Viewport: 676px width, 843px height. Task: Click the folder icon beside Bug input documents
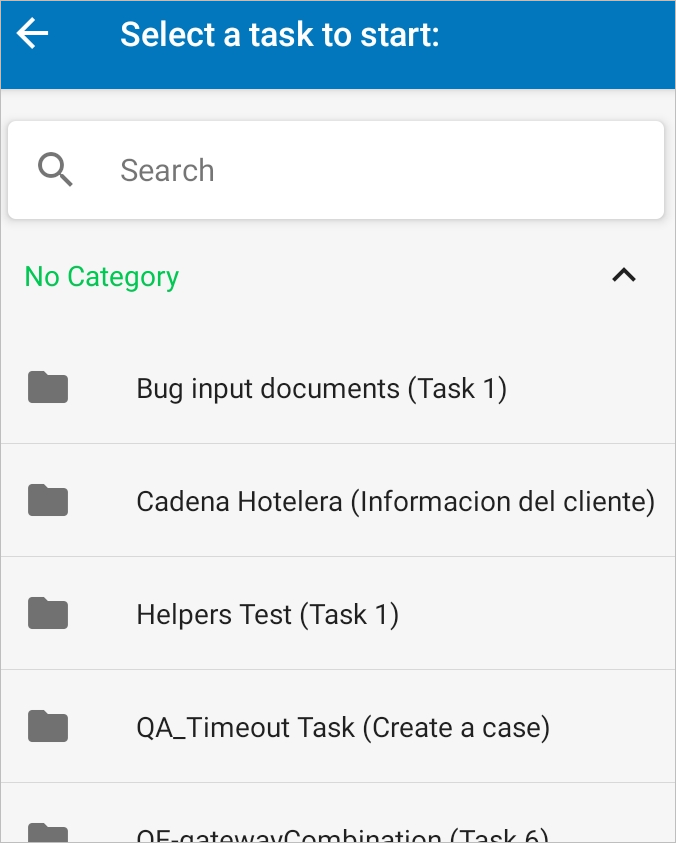48,387
